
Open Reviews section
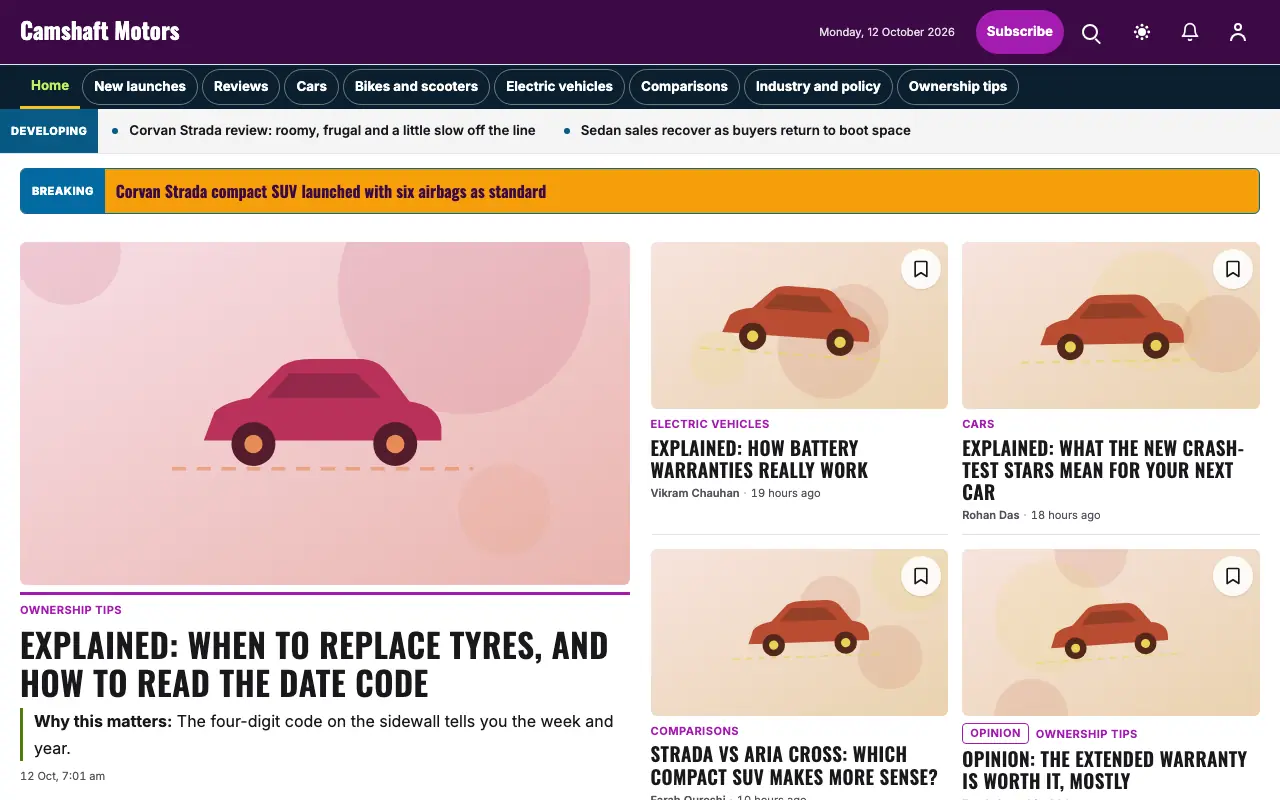coord(241,87)
